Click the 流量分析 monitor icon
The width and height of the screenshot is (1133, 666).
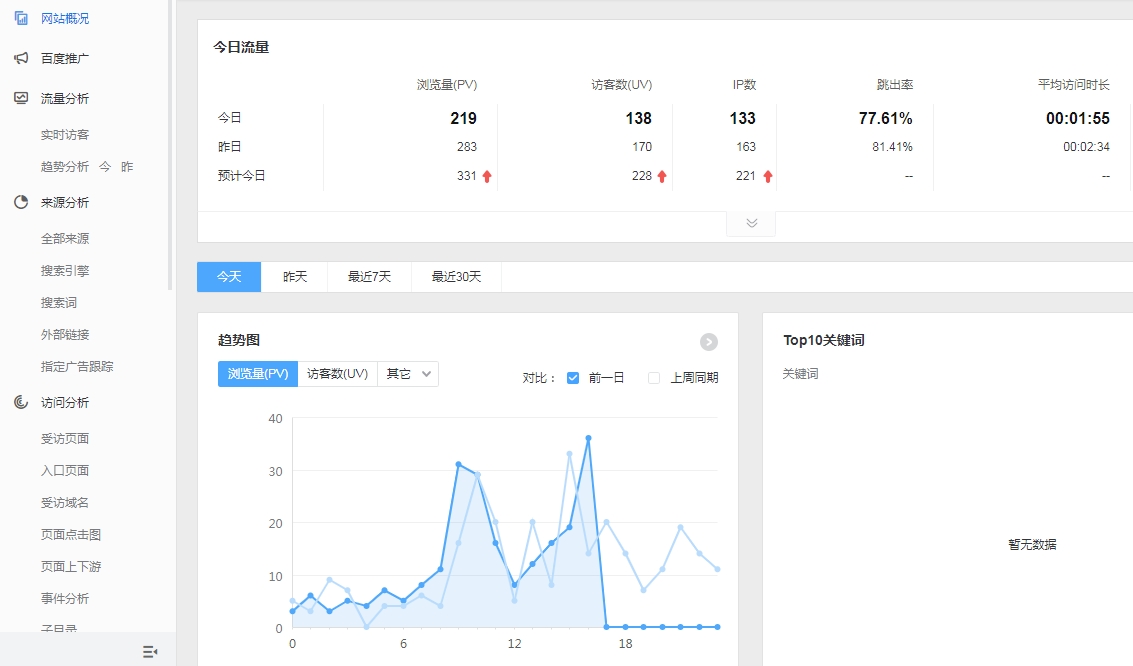tap(21, 98)
